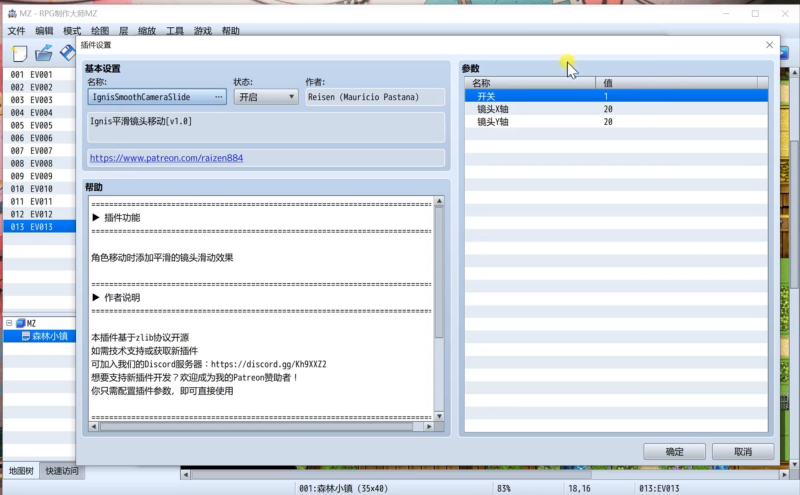Open the 绘图 menu
800x495 pixels.
tap(100, 31)
